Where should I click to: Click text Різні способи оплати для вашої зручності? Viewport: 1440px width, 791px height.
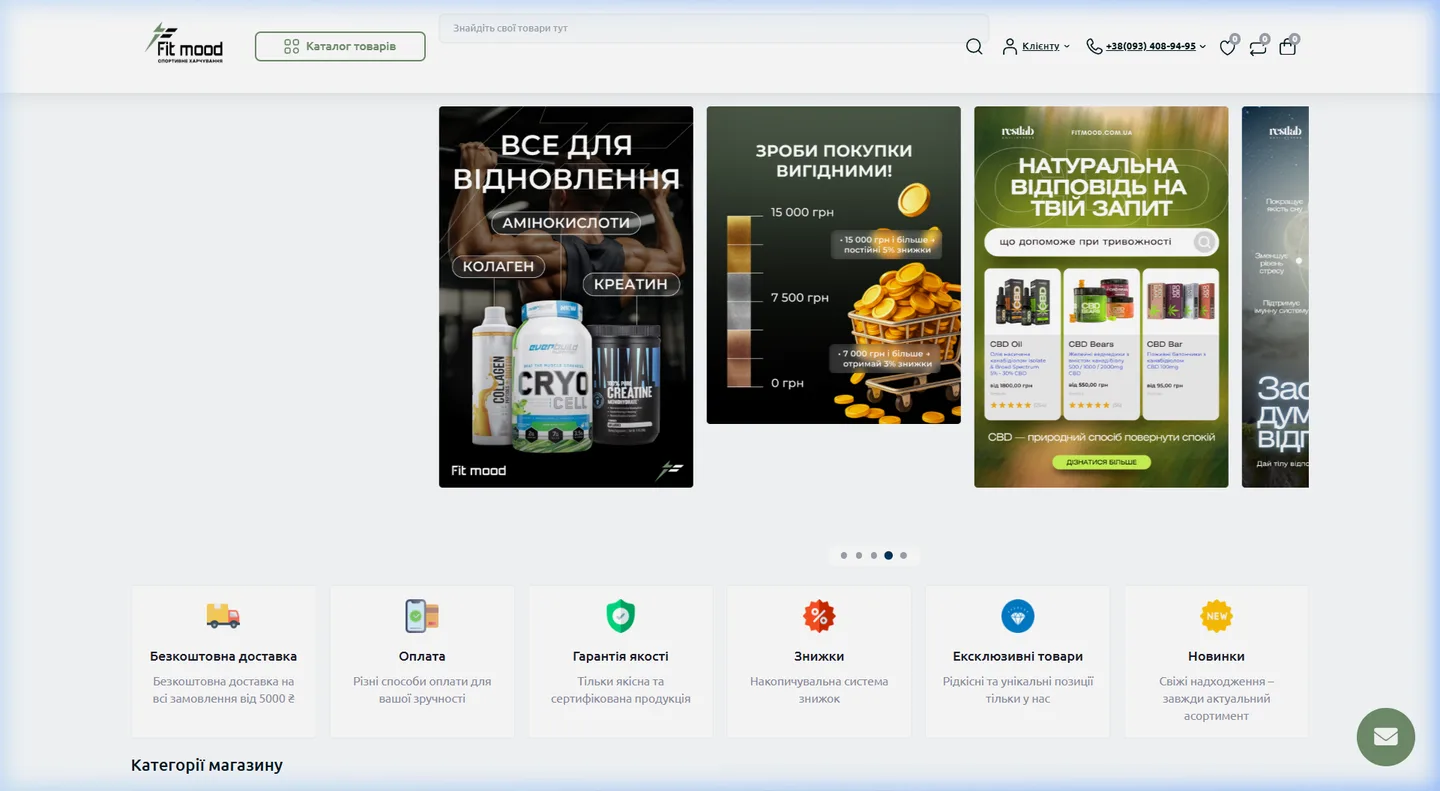coord(422,690)
